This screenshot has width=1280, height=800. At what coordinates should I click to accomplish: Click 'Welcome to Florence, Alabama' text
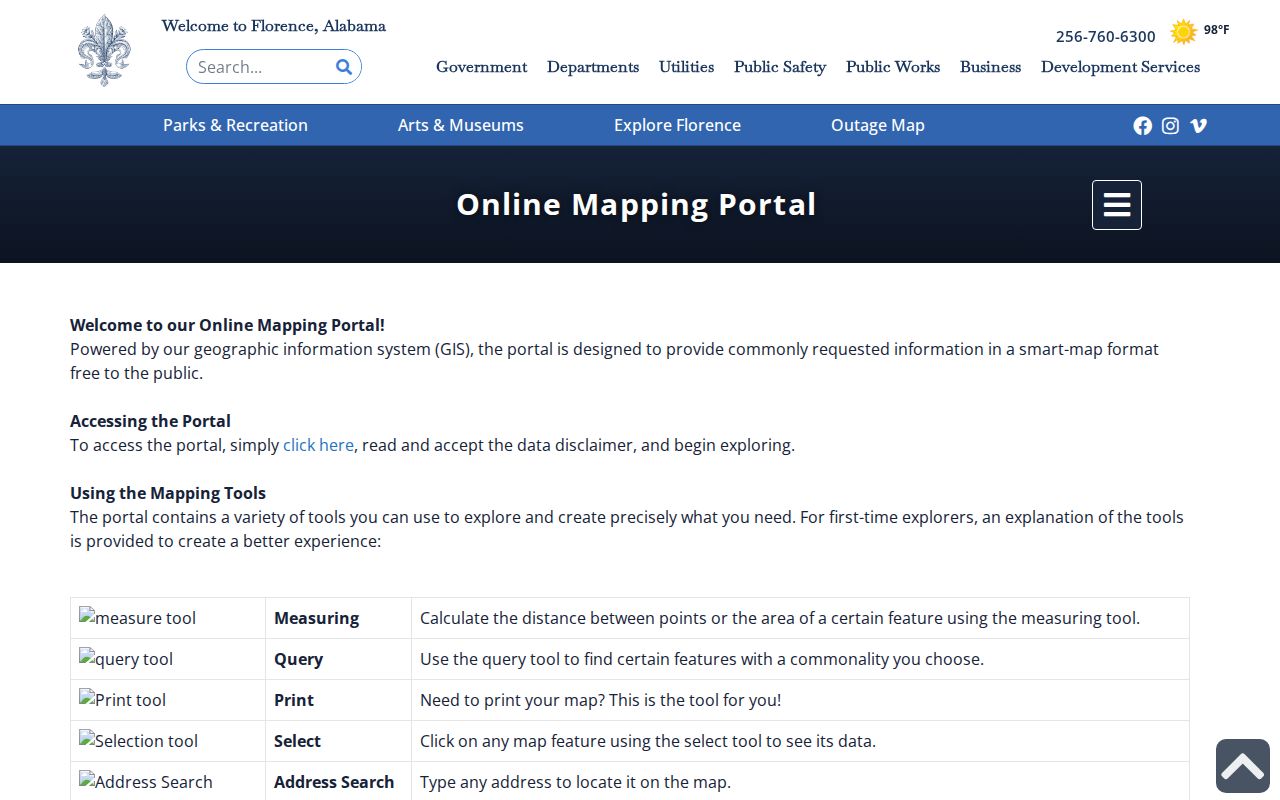(x=274, y=26)
